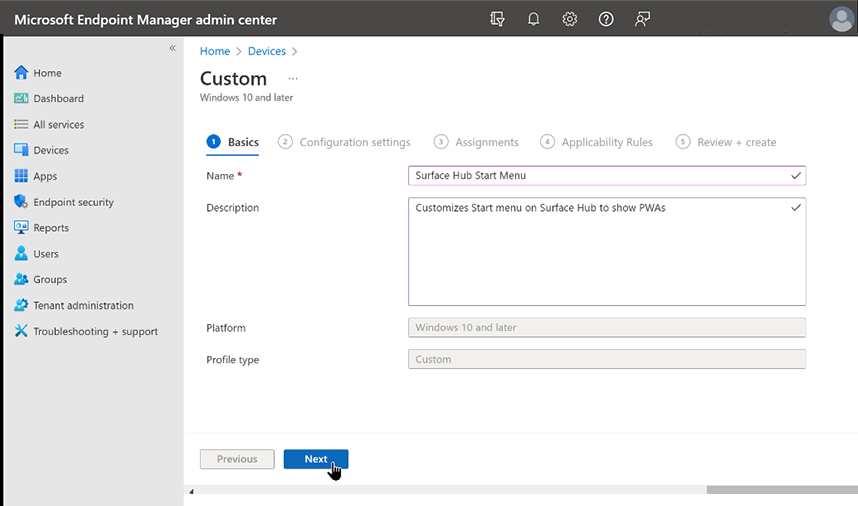Viewport: 858px width, 506px height.
Task: Click the Name input field
Action: [606, 176]
